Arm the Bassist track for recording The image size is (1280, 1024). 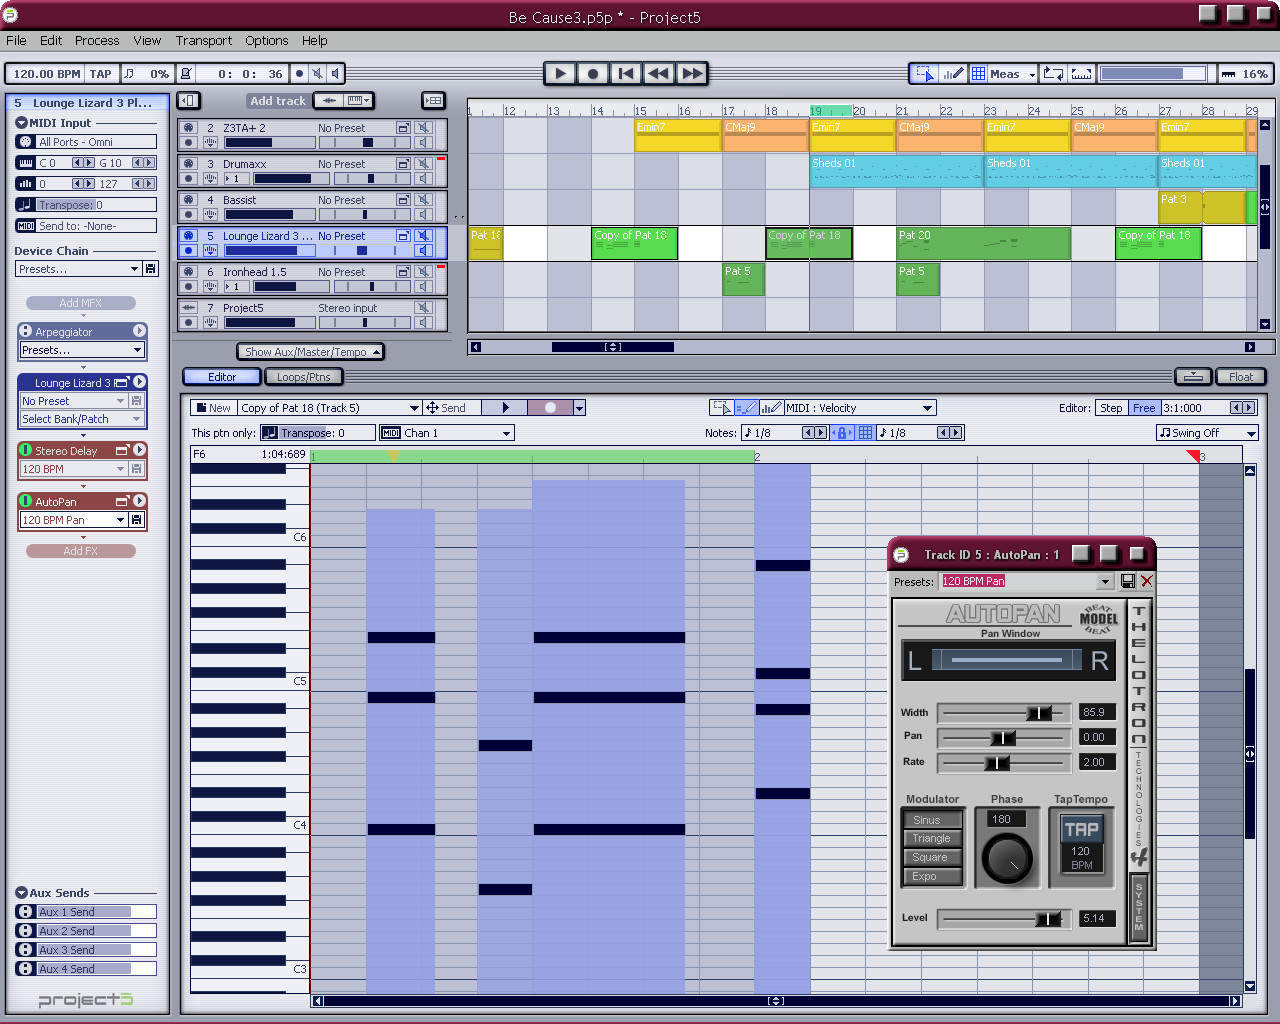188,214
